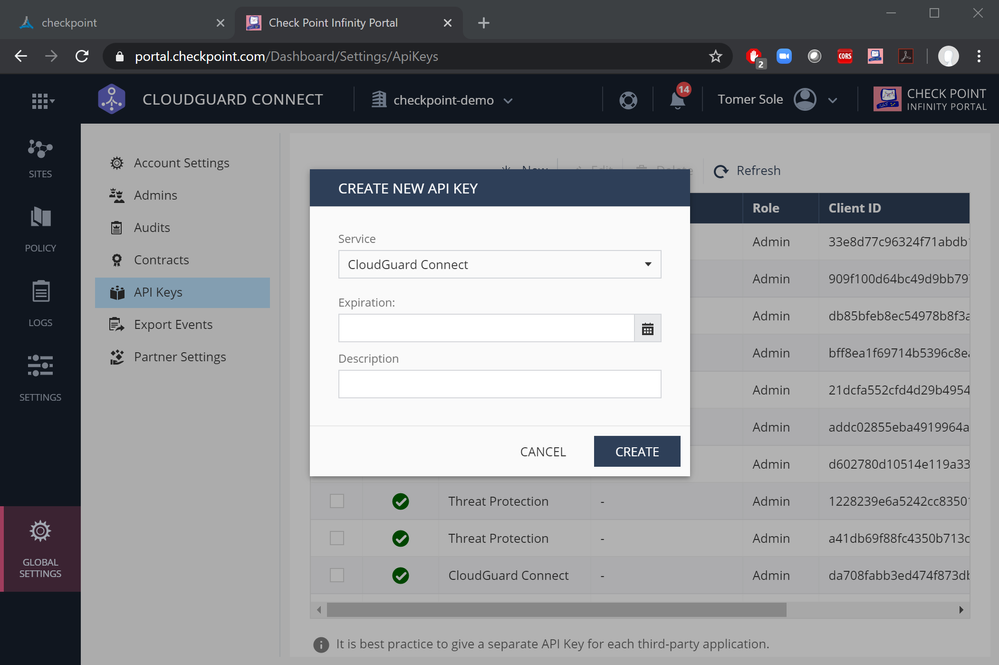Check the first Threat Protection row checkbox

[x=337, y=501]
